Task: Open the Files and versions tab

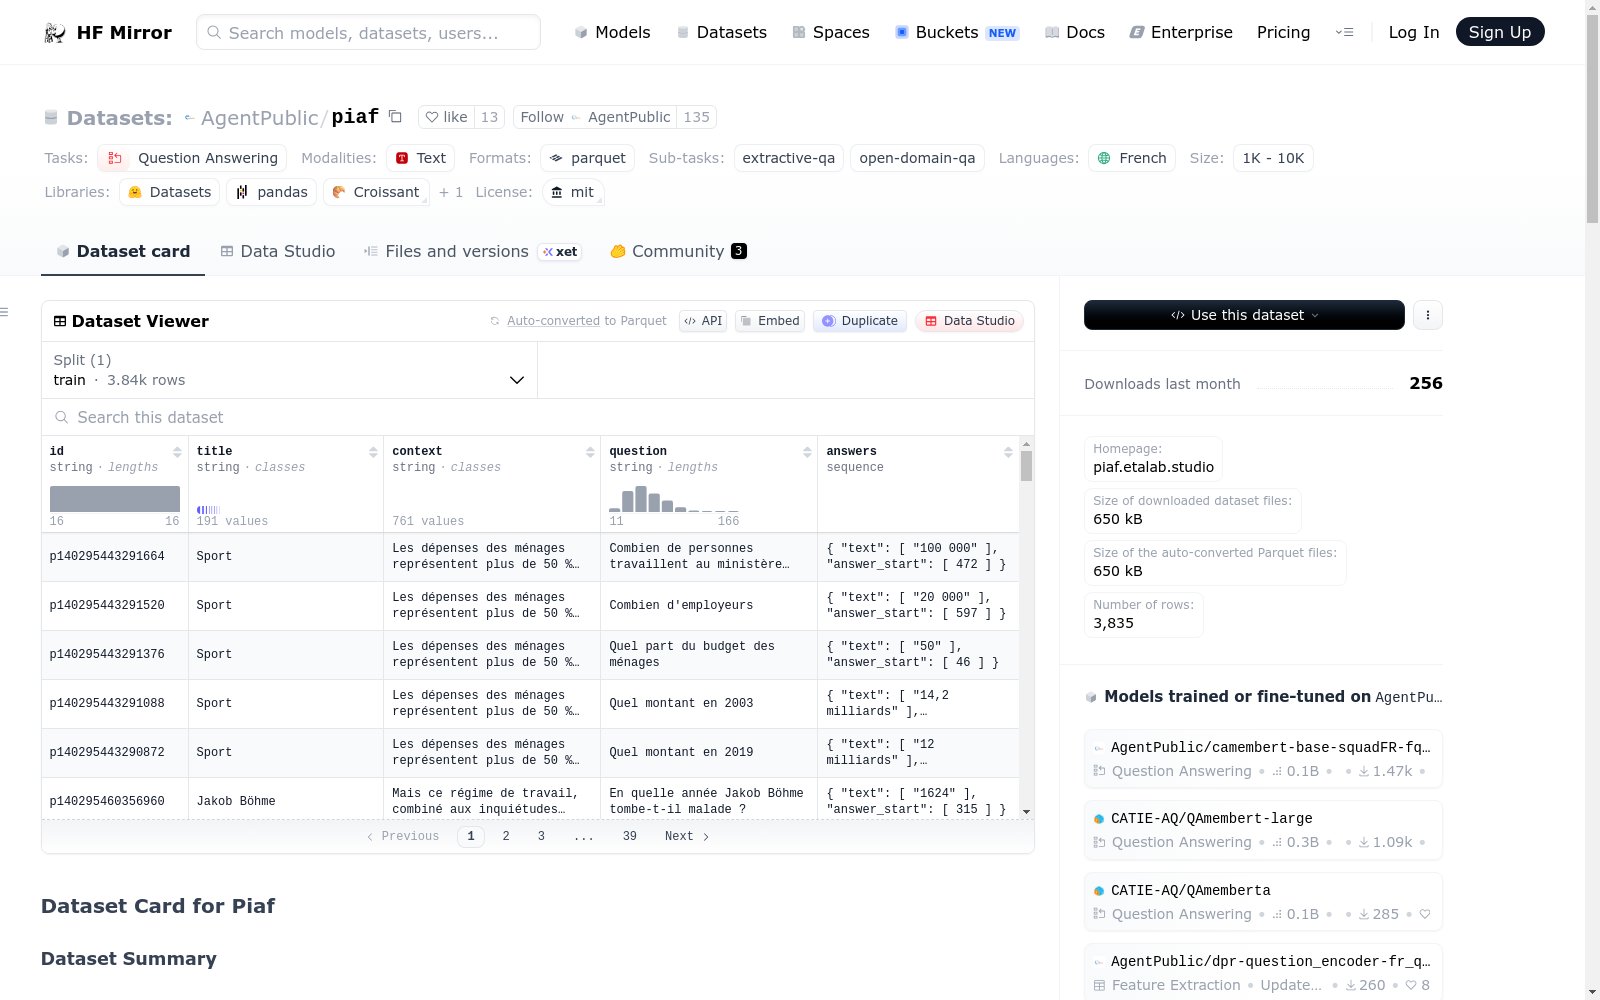Action: [x=472, y=251]
